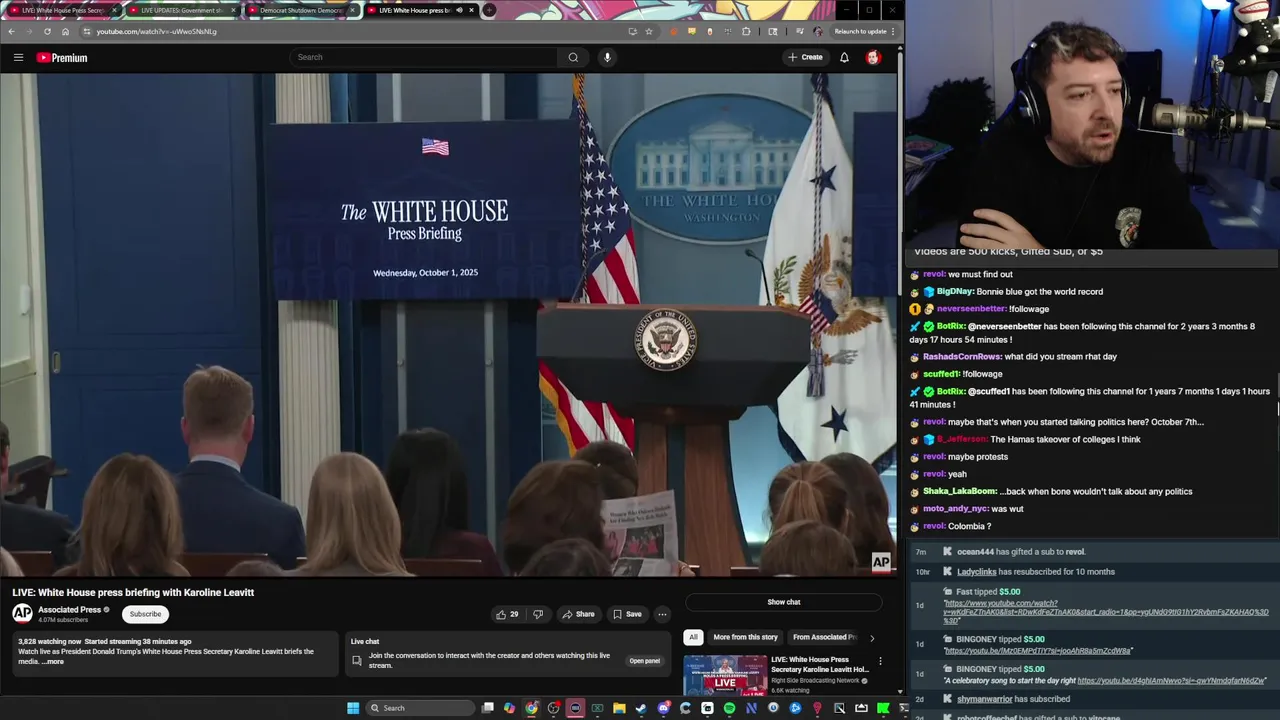Image resolution: width=1280 pixels, height=720 pixels.
Task: Open the YouTube hamburger guide menu
Action: (x=18, y=57)
